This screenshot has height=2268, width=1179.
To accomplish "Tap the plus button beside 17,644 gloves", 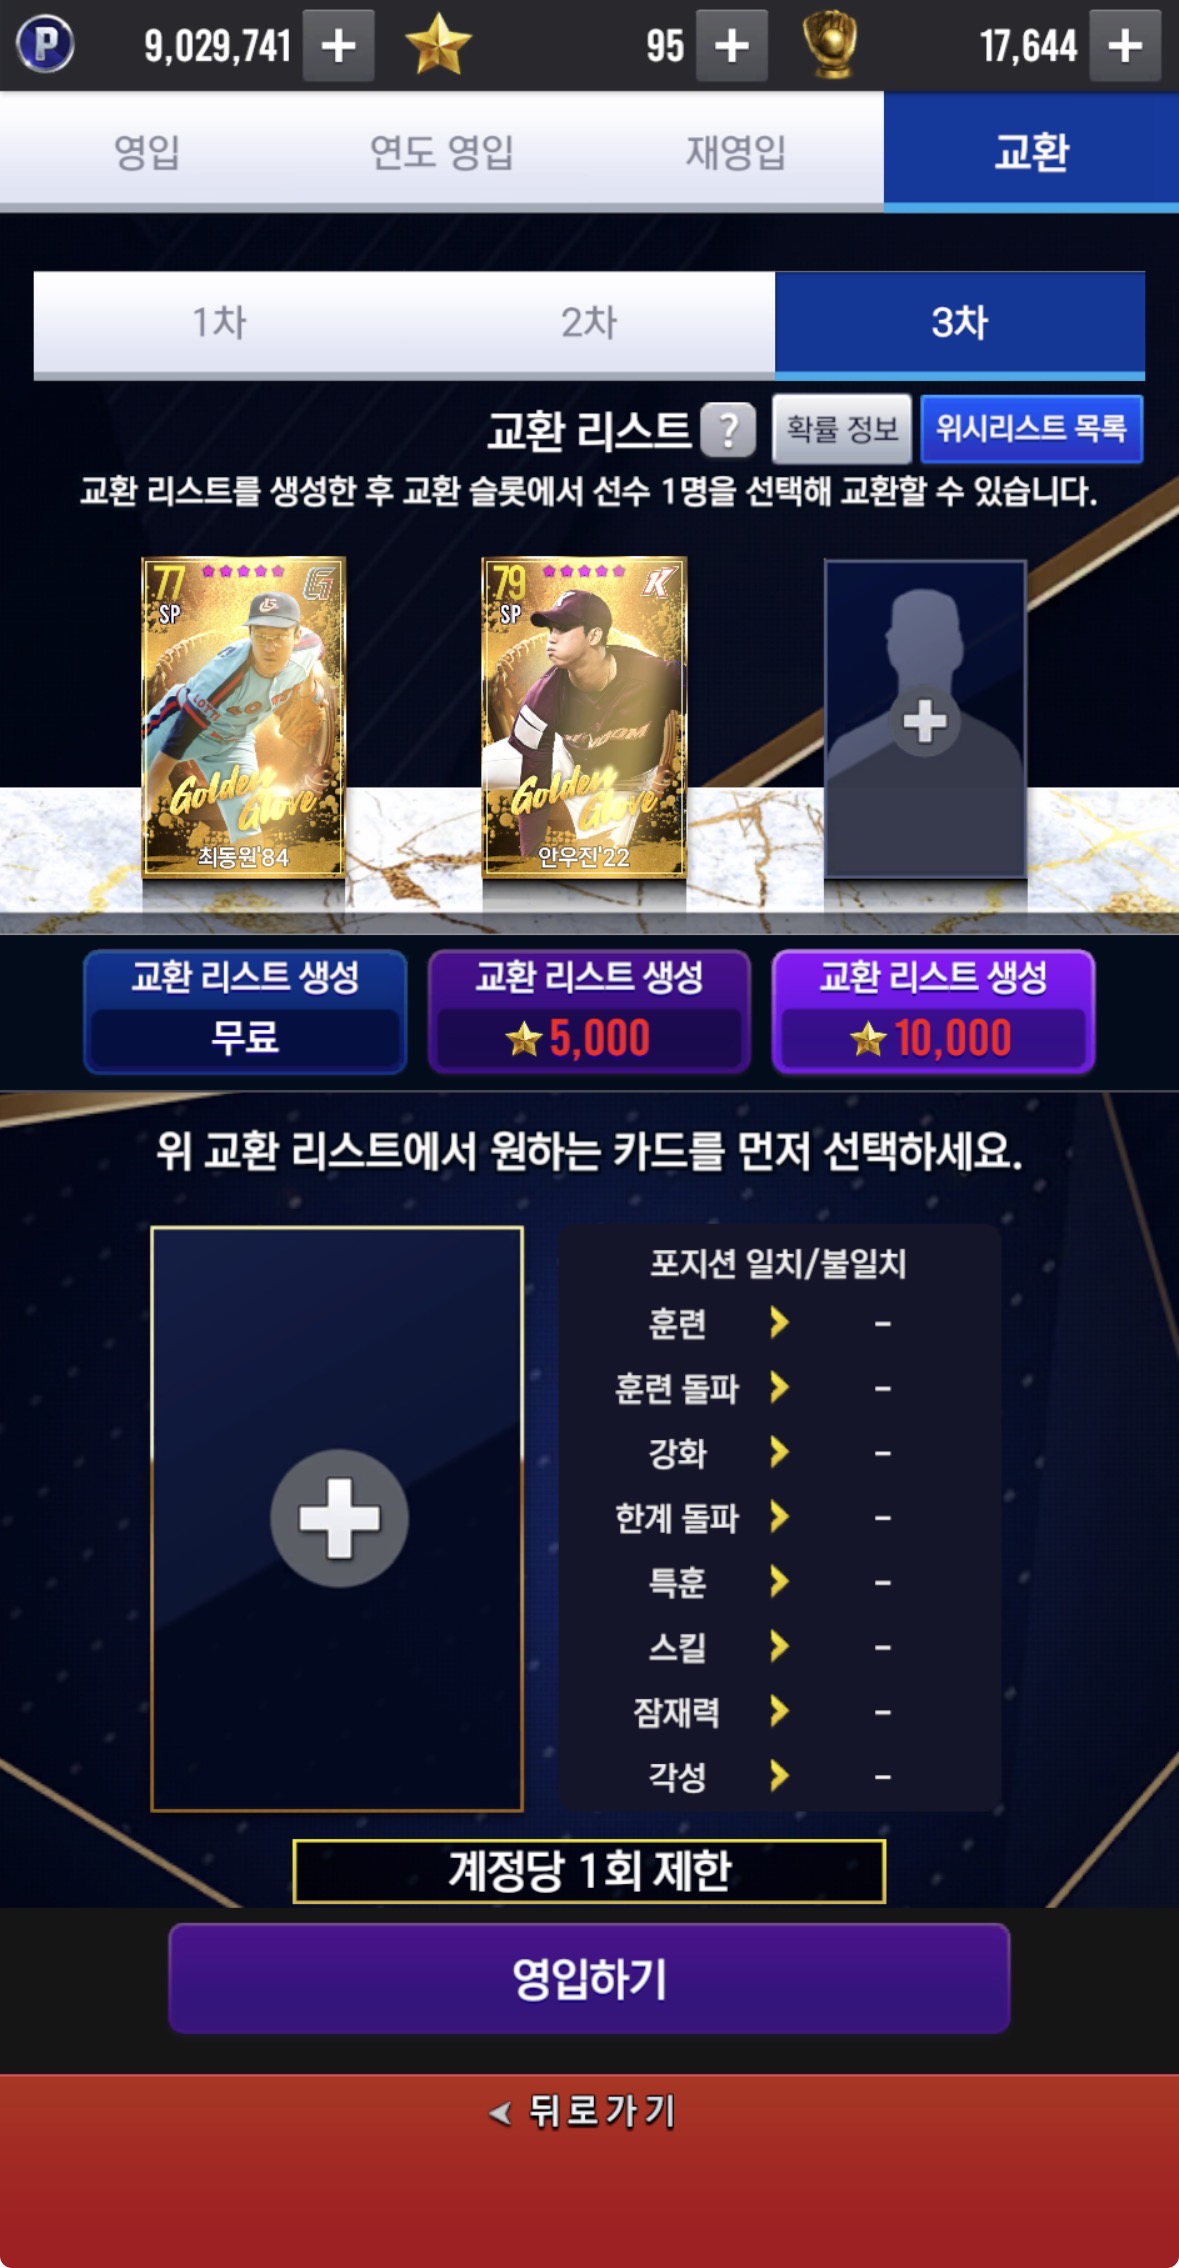I will [1125, 45].
